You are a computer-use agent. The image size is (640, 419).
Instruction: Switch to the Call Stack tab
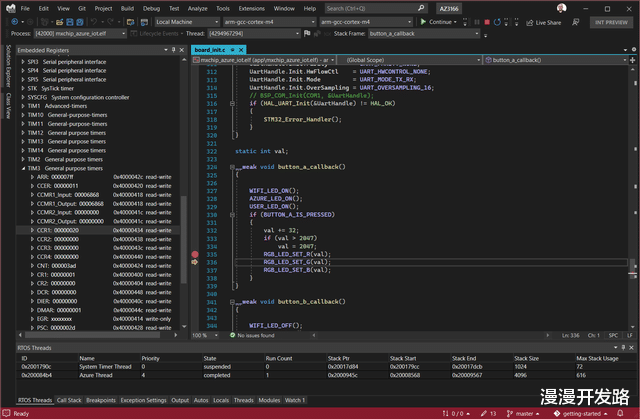(x=69, y=400)
